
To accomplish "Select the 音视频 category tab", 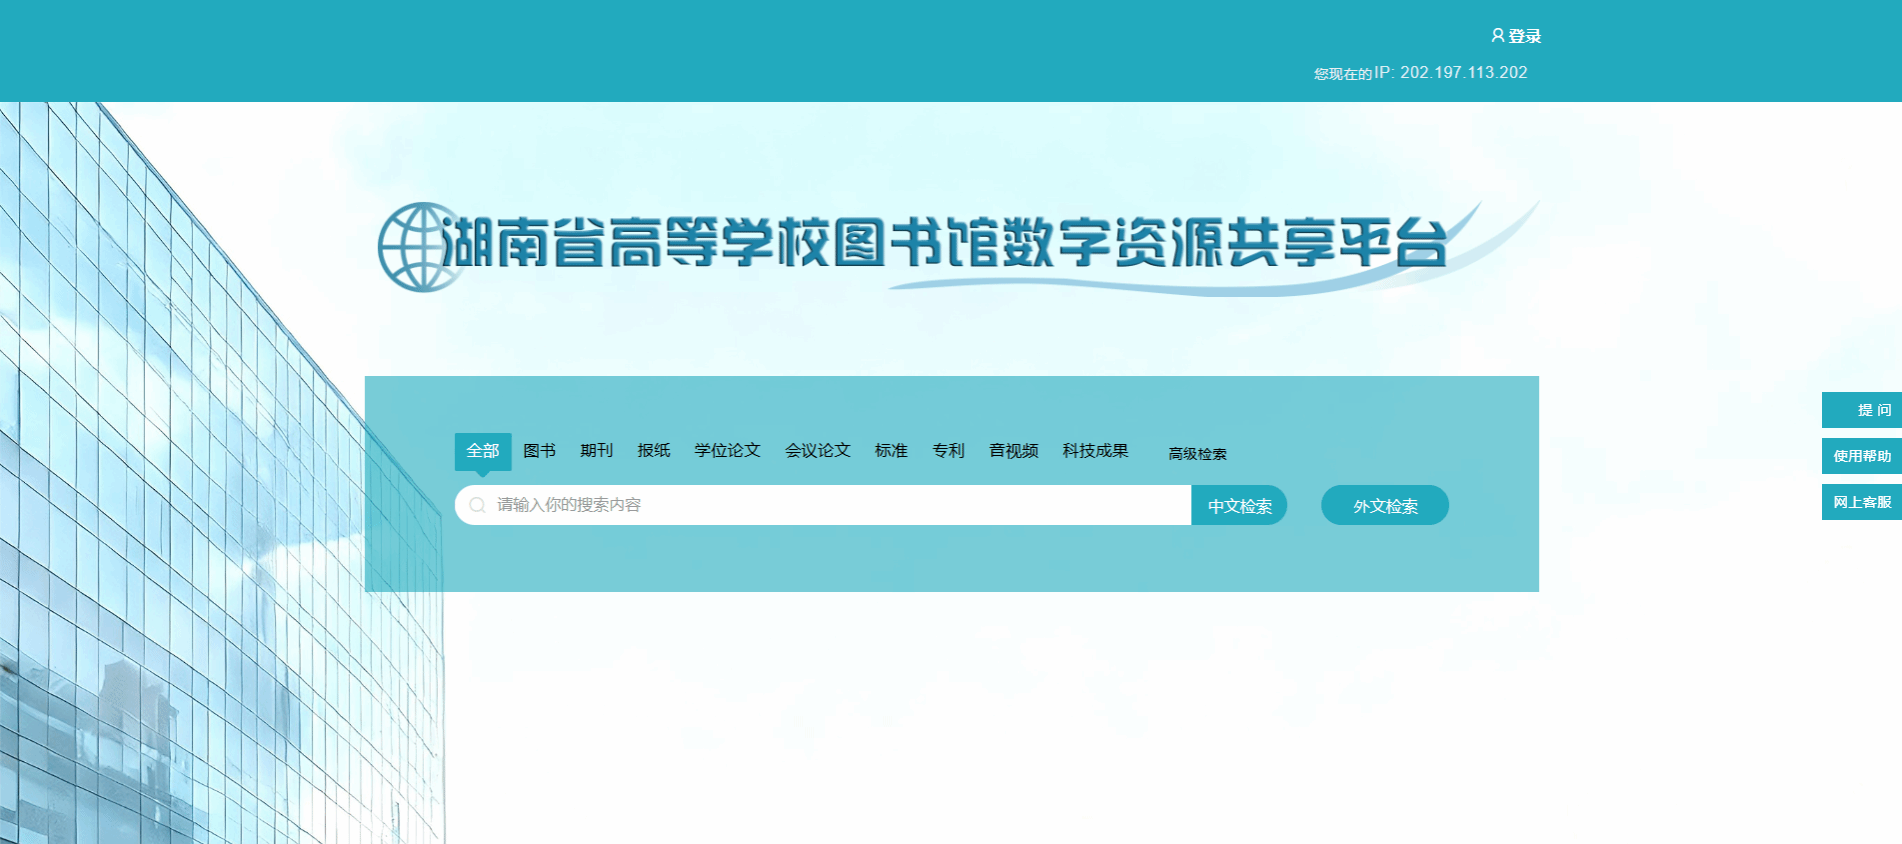I will click(x=1013, y=451).
